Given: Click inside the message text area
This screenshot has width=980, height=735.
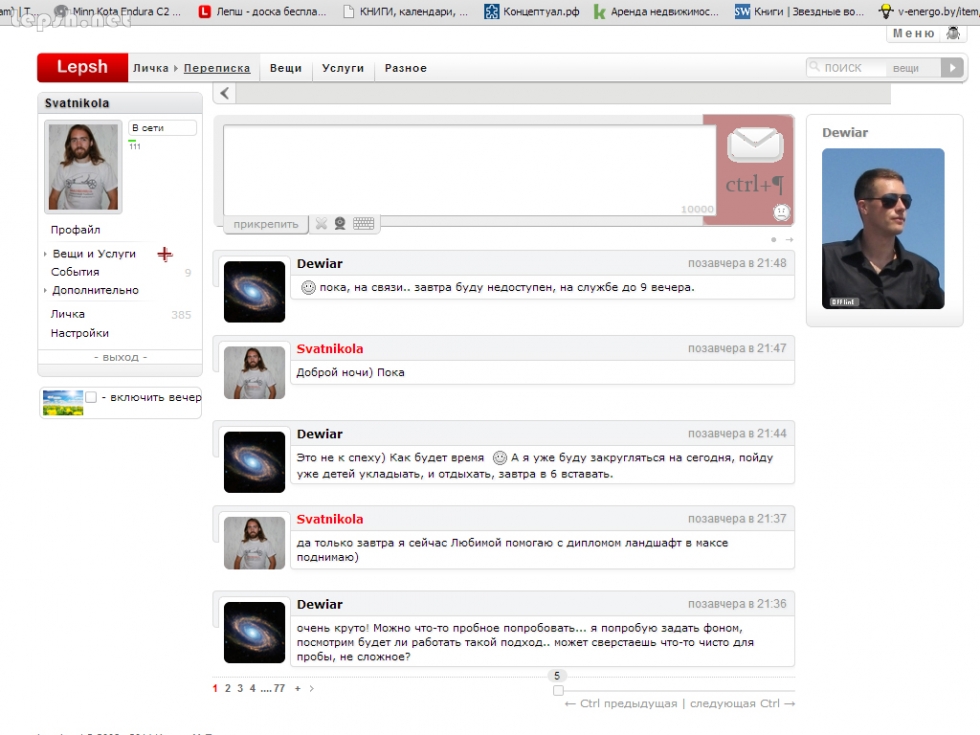Looking at the screenshot, I should (x=460, y=168).
